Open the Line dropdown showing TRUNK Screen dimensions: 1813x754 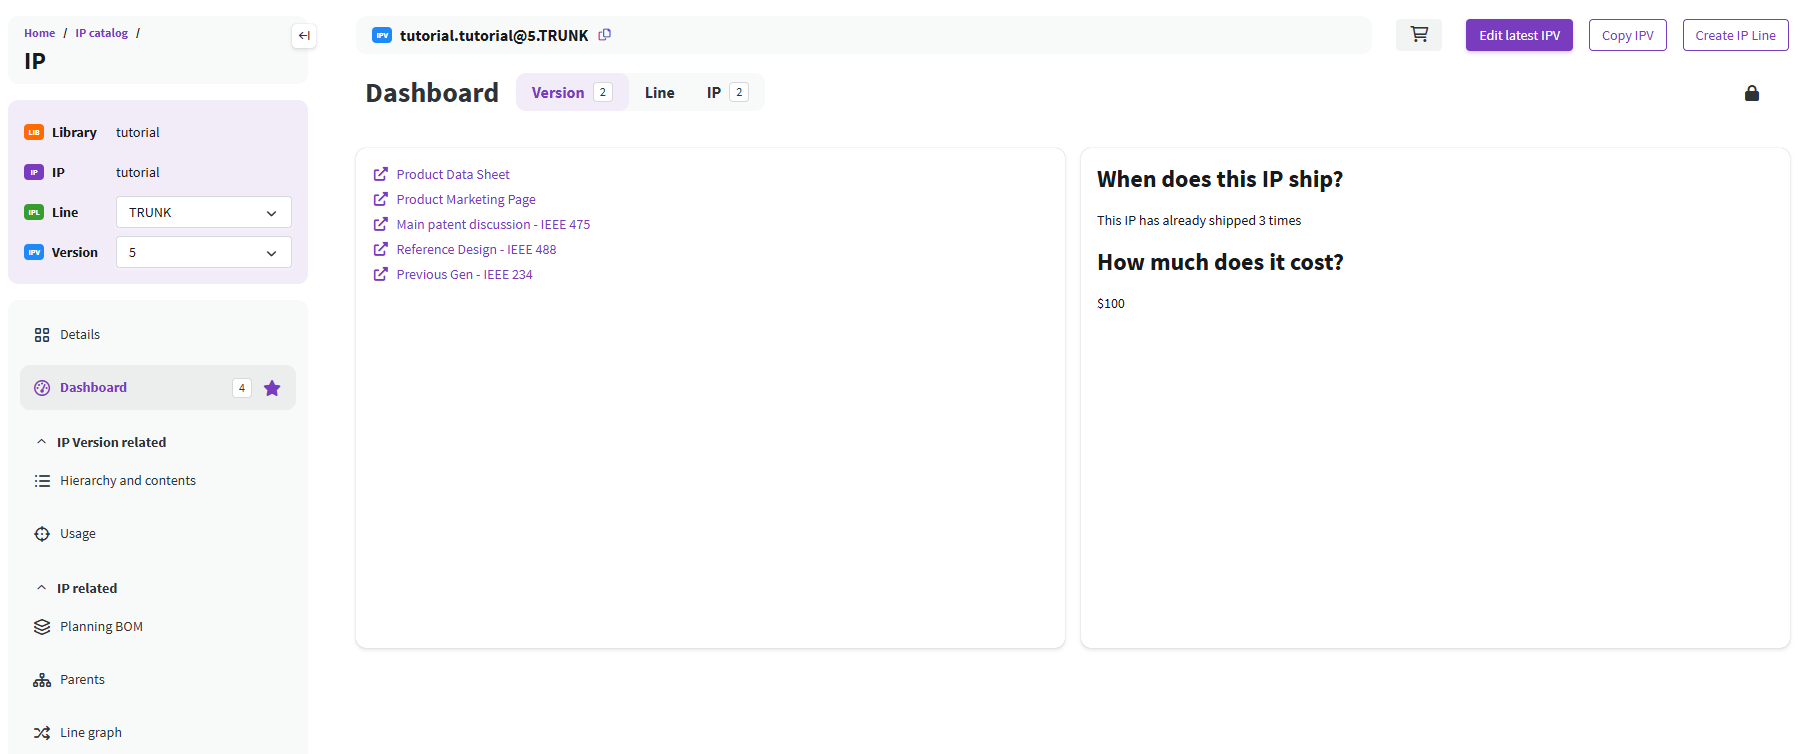[203, 212]
